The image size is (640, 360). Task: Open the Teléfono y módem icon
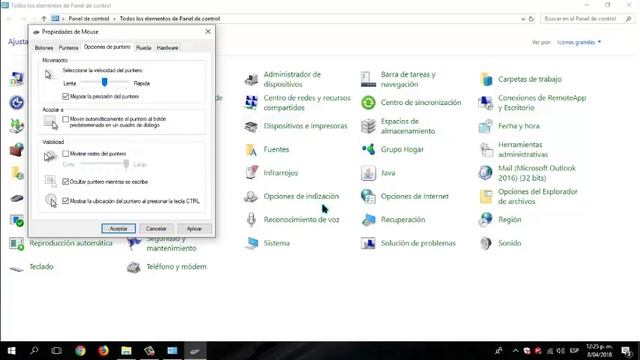tap(133, 267)
